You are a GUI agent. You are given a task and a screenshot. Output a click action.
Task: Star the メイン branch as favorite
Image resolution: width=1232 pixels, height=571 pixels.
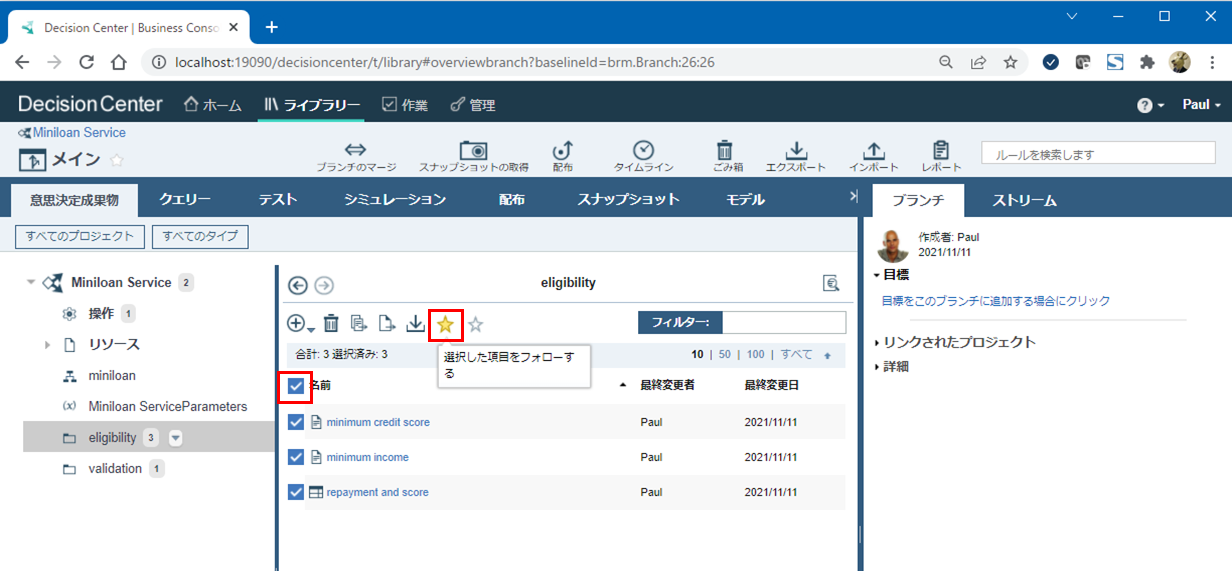[x=117, y=160]
